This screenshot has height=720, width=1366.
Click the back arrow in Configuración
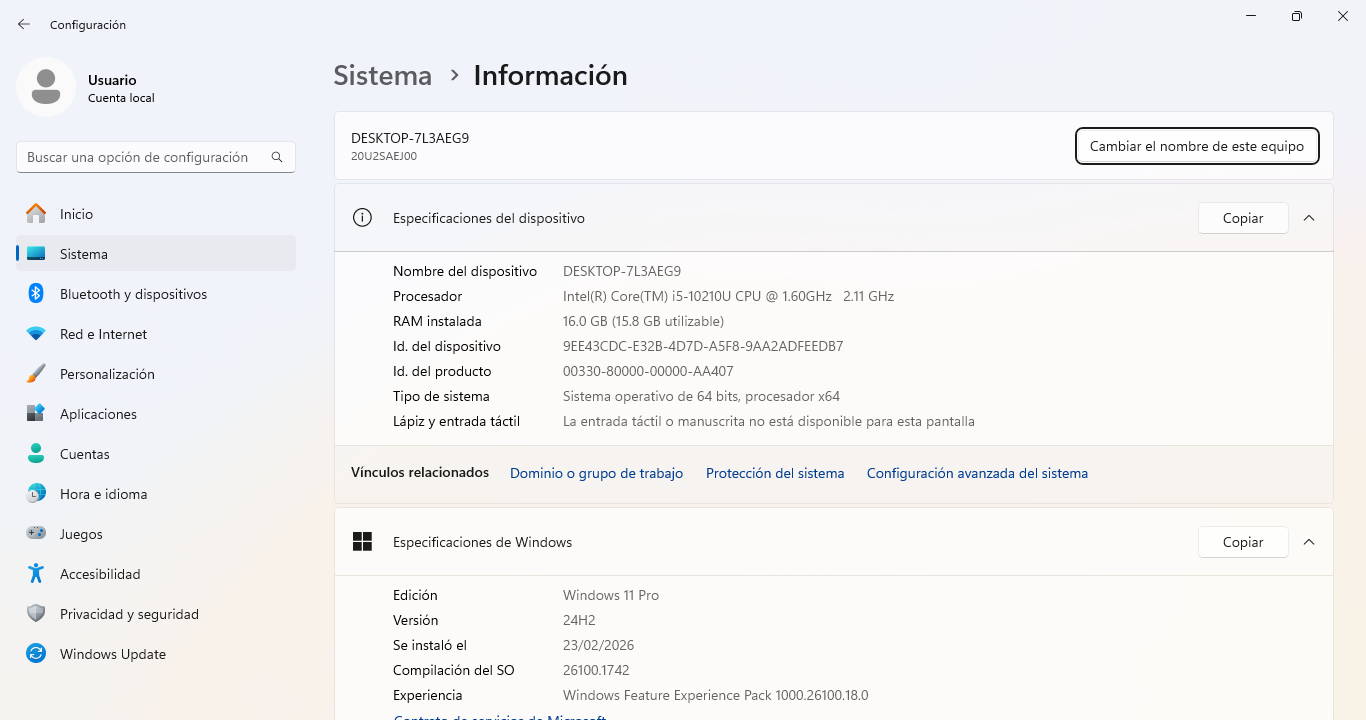click(x=24, y=24)
